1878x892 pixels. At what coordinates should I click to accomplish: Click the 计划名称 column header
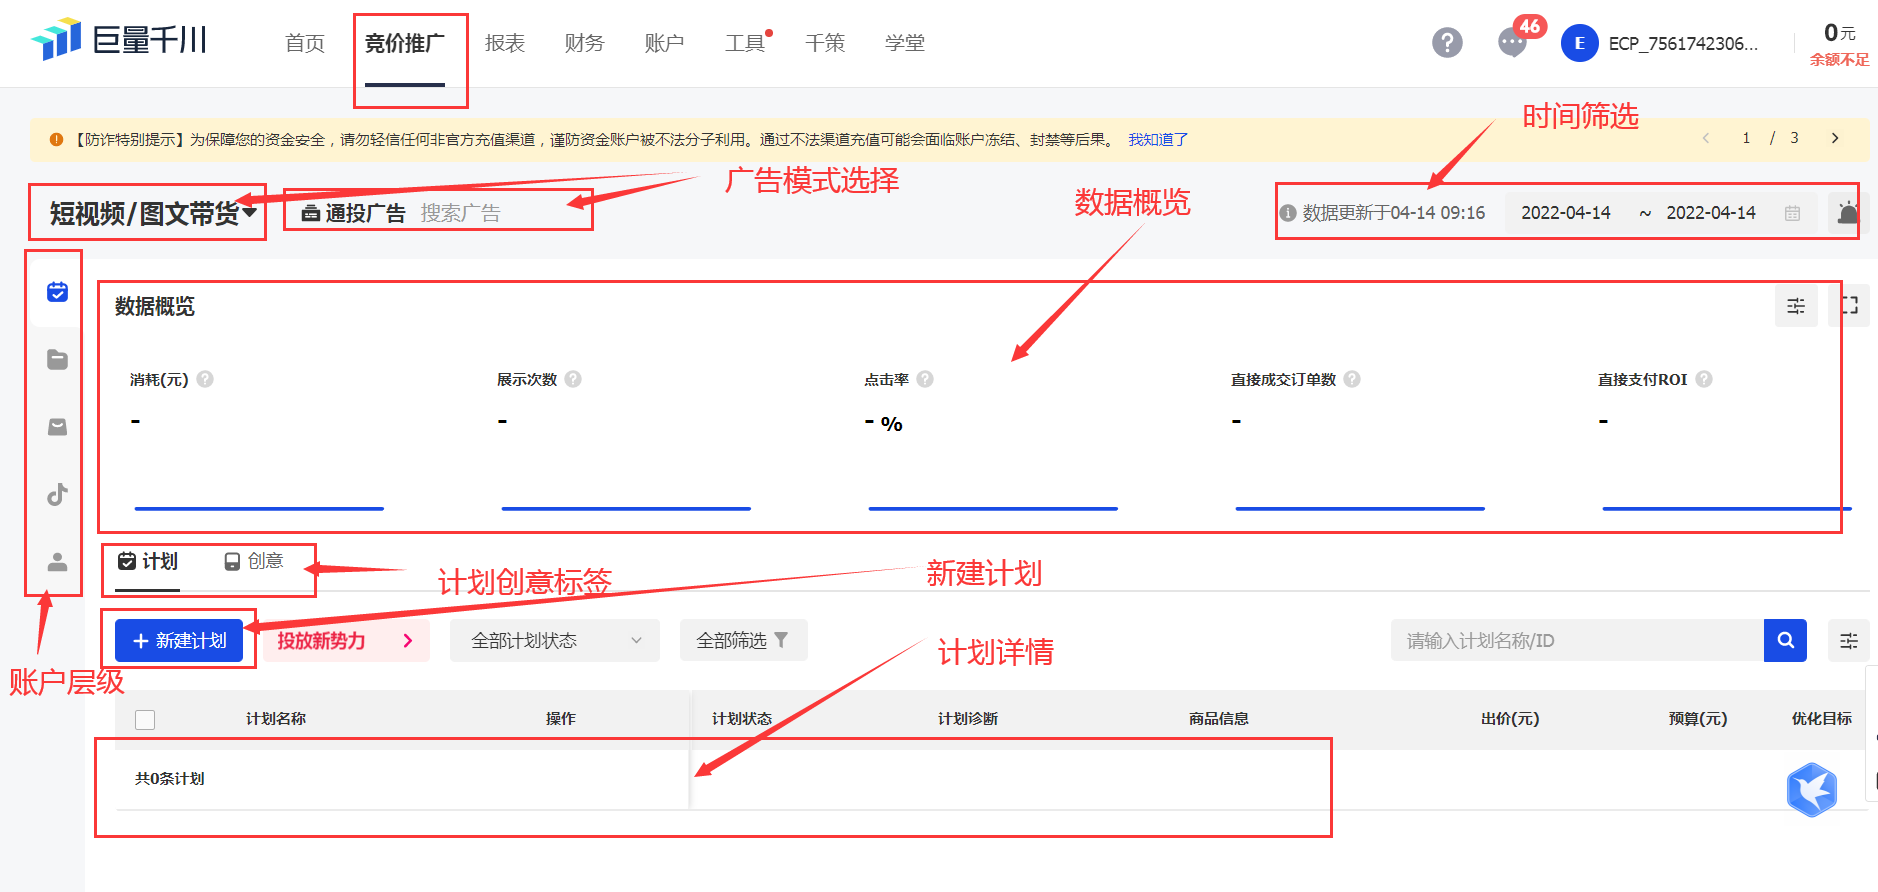pyautogui.click(x=276, y=719)
